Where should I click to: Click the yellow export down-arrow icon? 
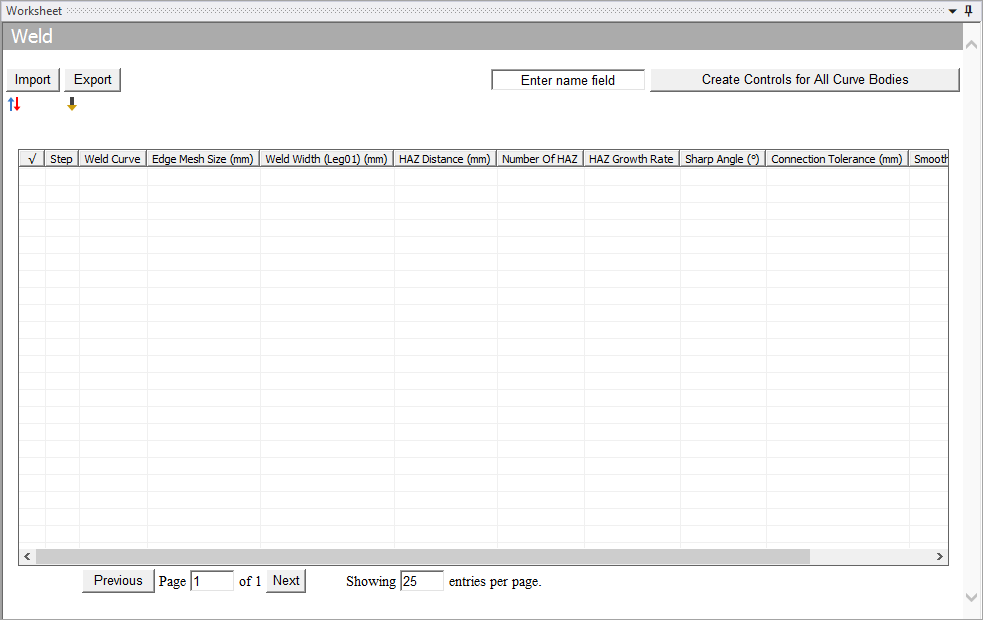72,104
